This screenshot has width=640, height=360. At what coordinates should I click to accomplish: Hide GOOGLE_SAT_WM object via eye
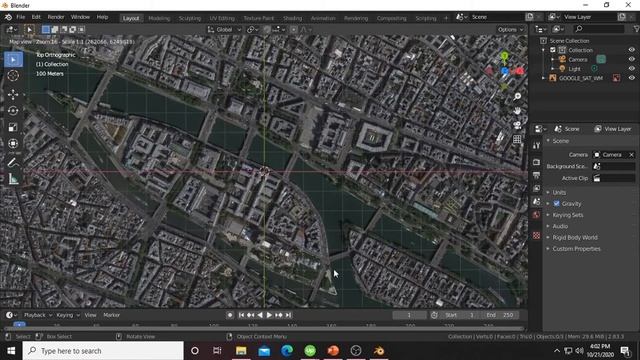[631, 78]
